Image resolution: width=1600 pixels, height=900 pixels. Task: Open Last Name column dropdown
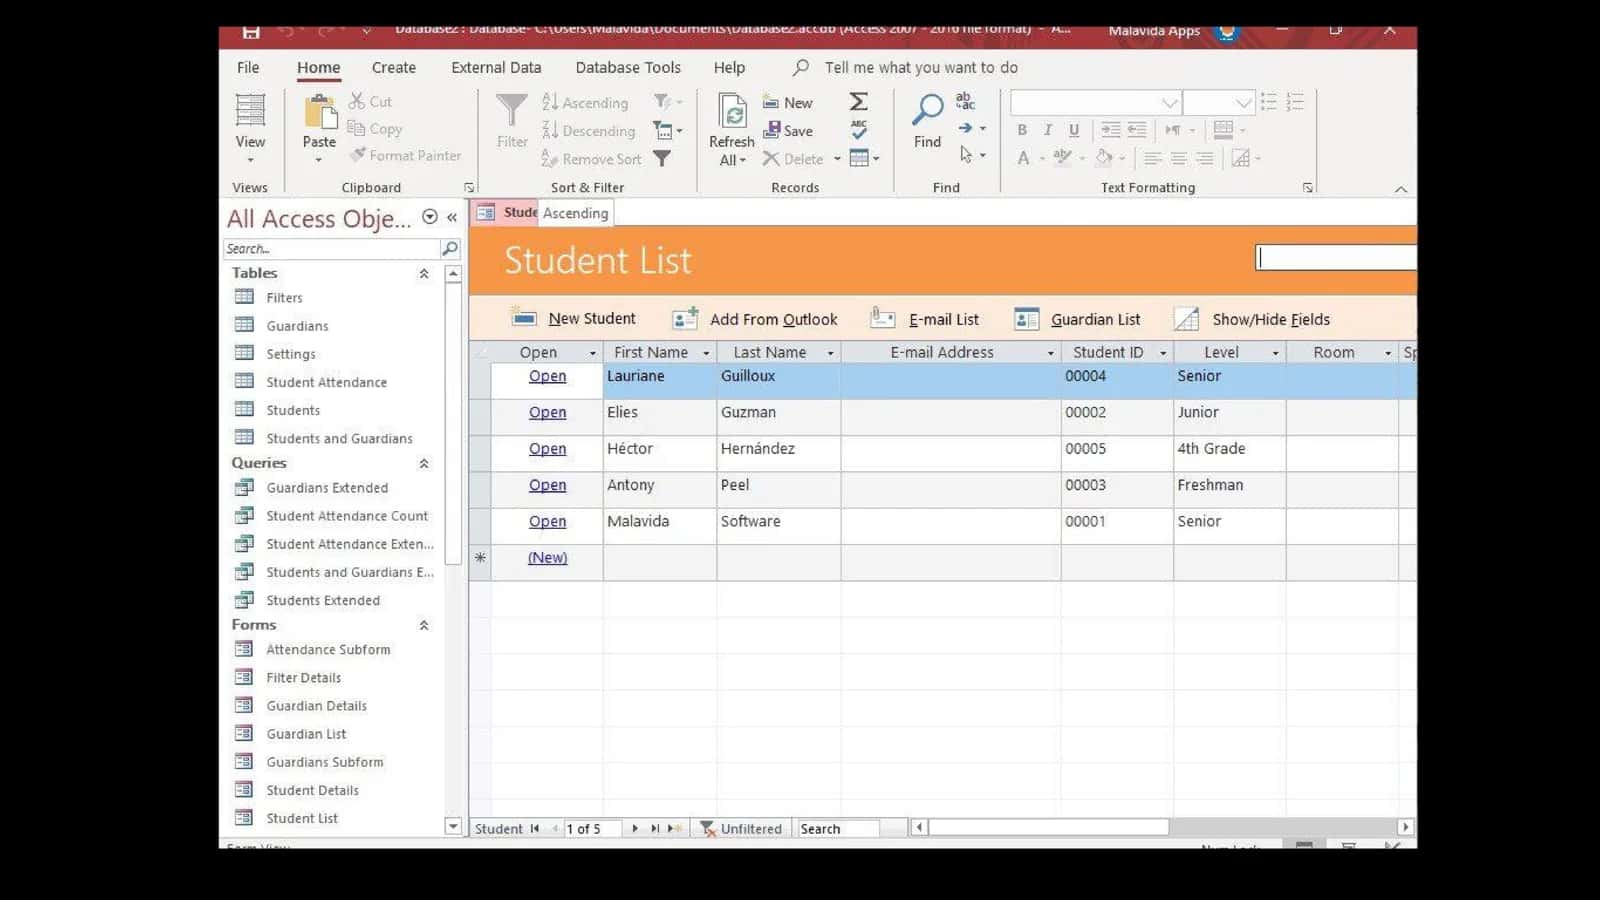pos(830,353)
